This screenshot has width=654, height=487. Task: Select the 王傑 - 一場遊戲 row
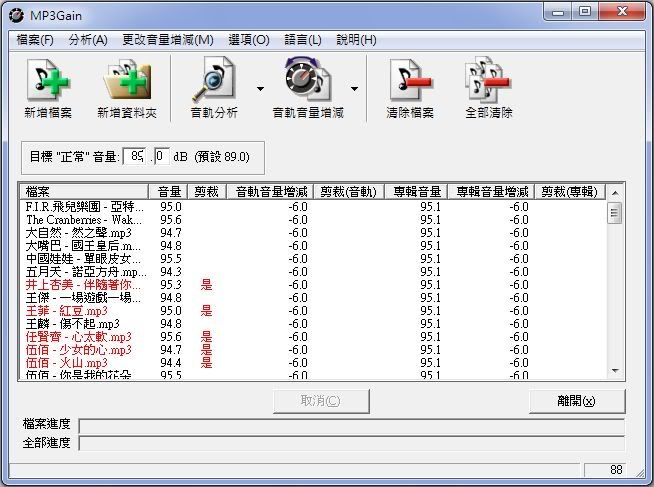pyautogui.click(x=313, y=298)
